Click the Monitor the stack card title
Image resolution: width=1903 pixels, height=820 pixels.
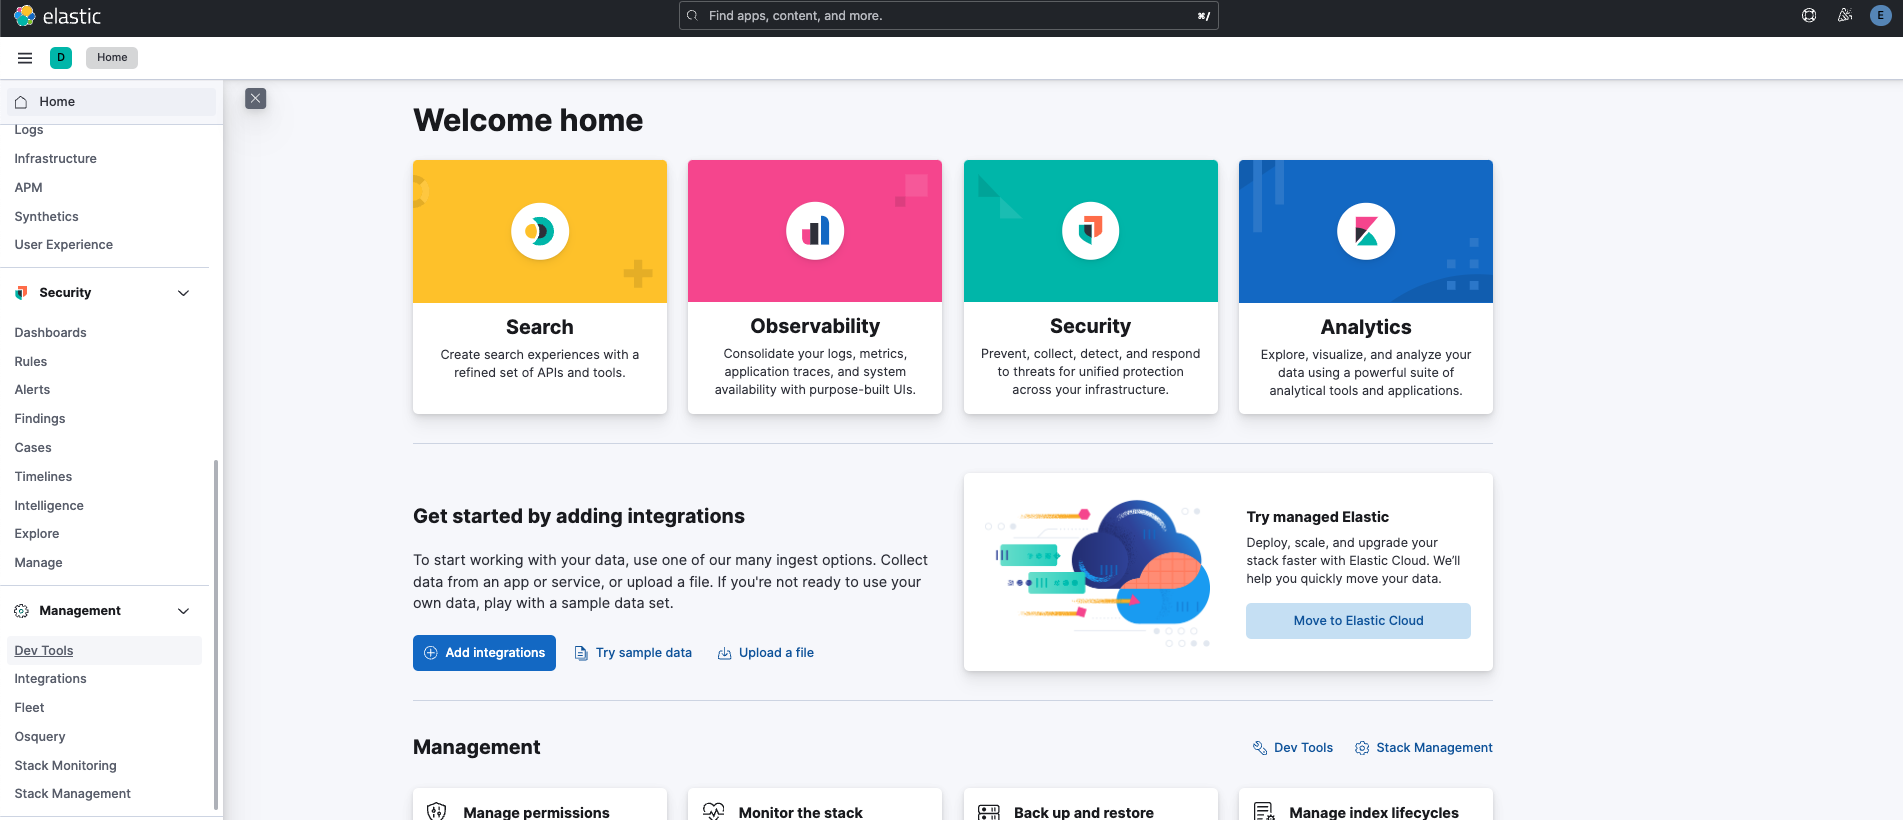[800, 813]
